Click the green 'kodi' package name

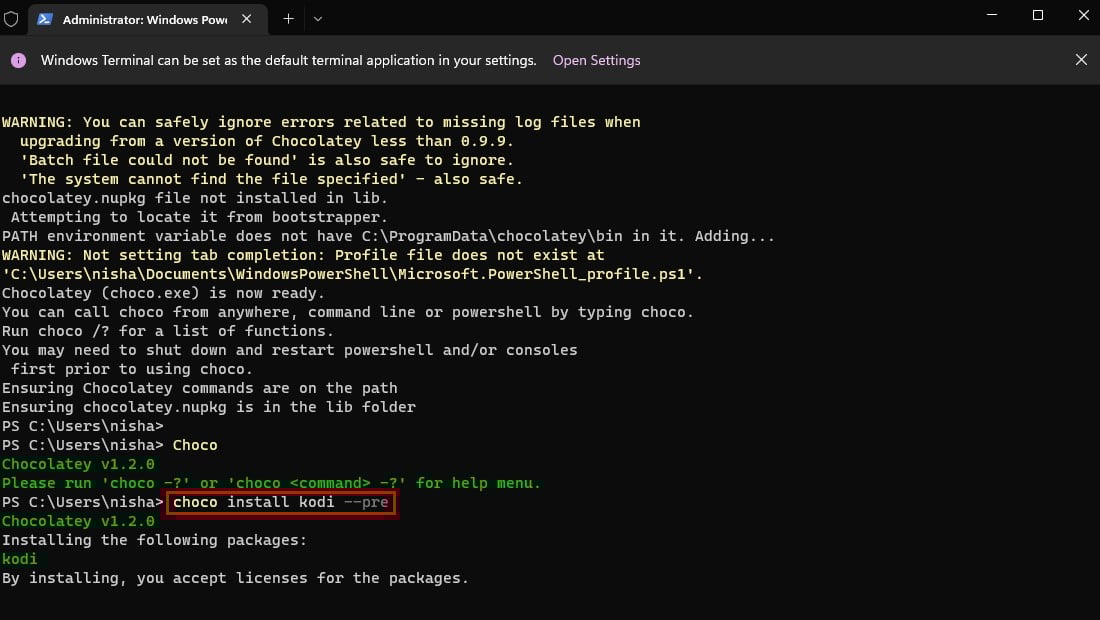(20, 559)
